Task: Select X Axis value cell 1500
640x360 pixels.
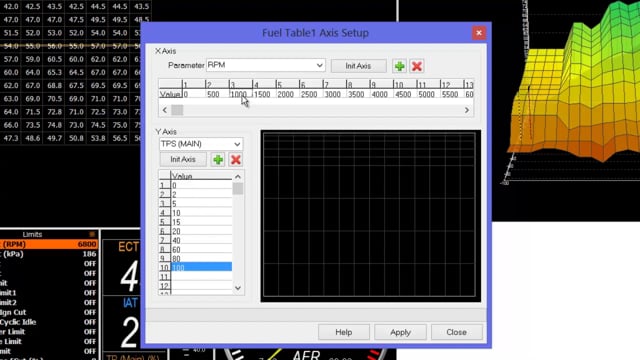Action: point(264,94)
